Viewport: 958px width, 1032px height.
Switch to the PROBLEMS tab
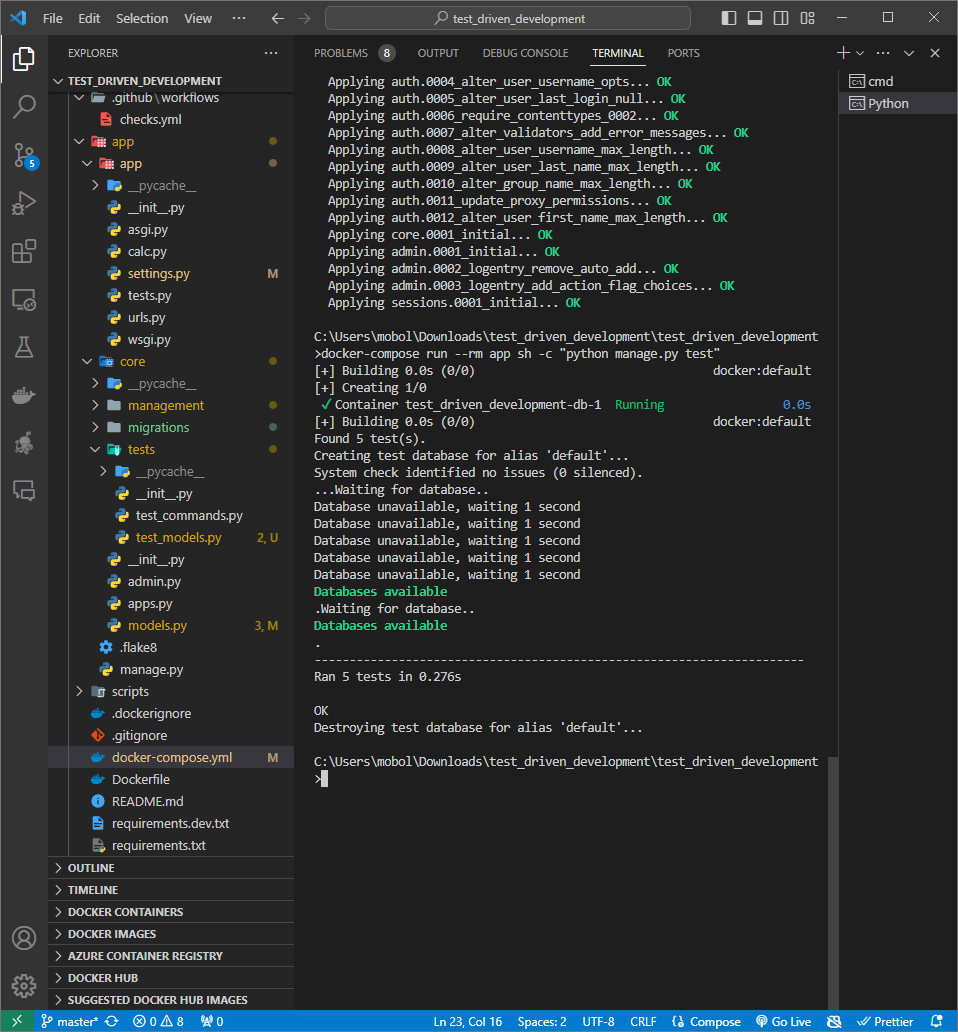pos(341,53)
